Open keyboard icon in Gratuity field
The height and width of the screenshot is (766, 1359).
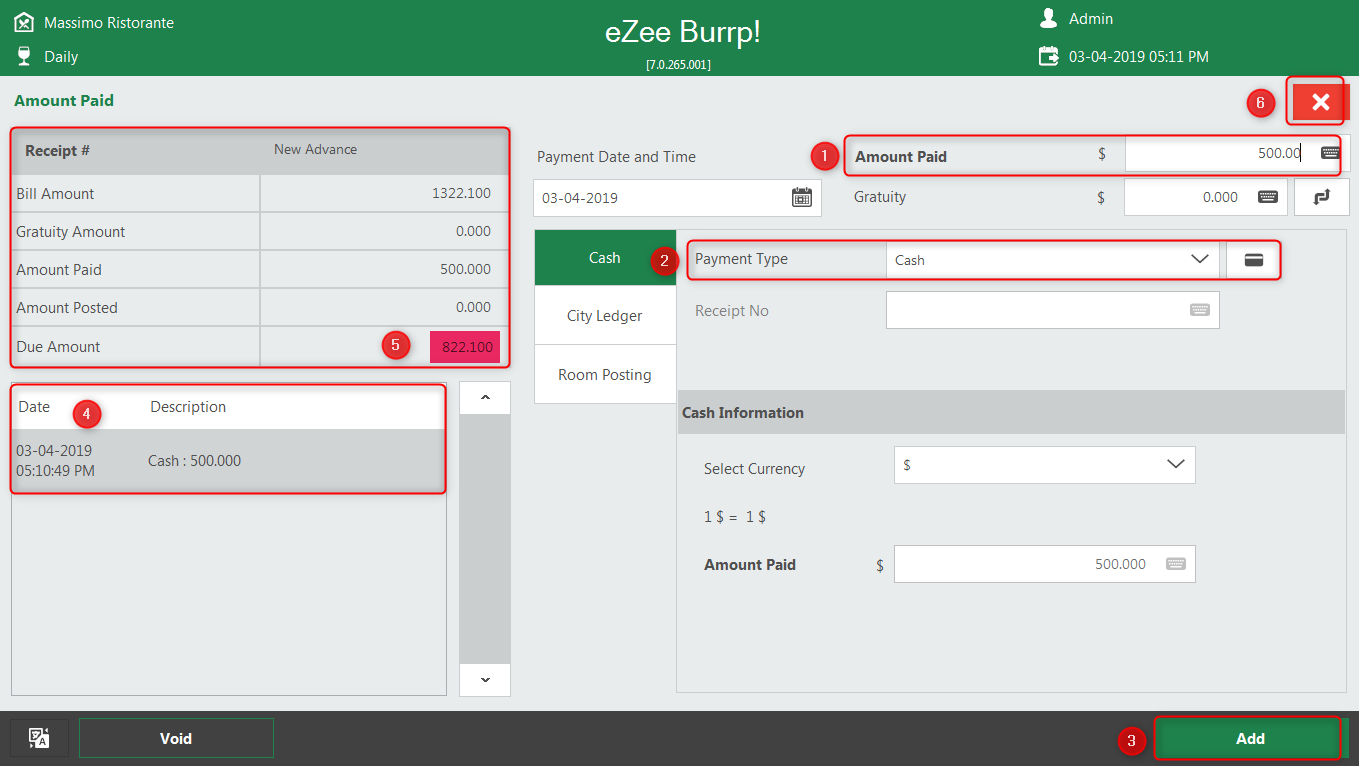click(x=1267, y=197)
